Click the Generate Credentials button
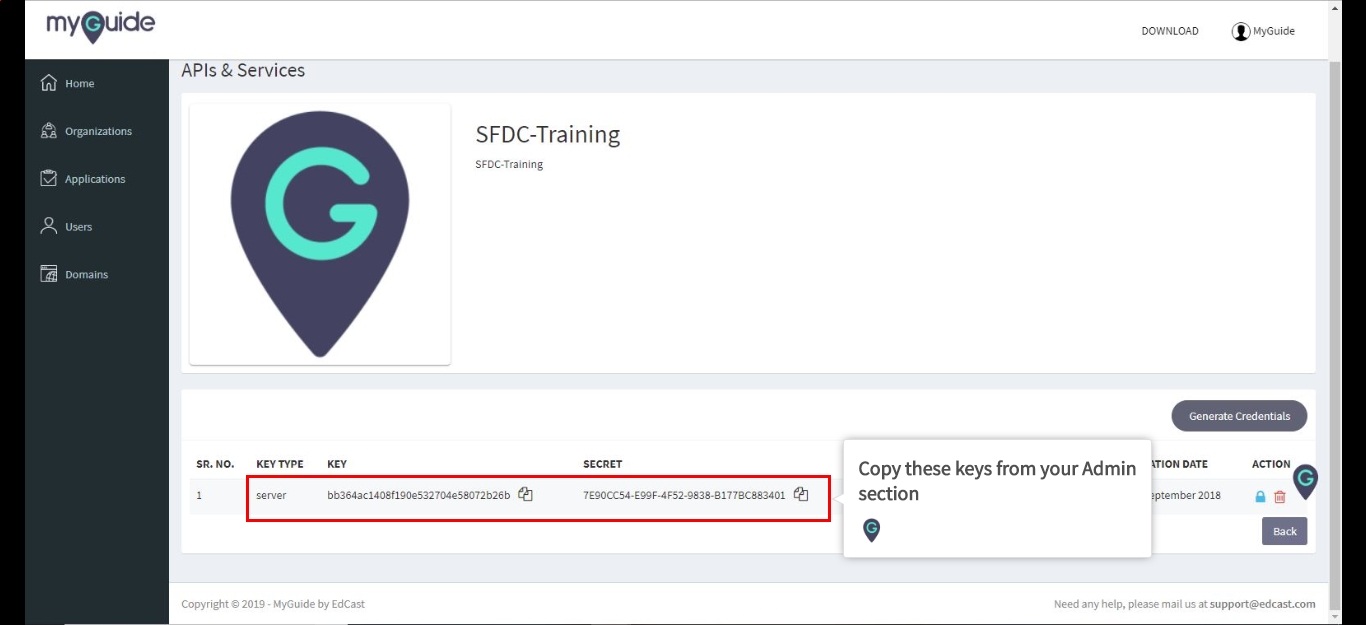This screenshot has height=625, width=1366. [x=1239, y=416]
